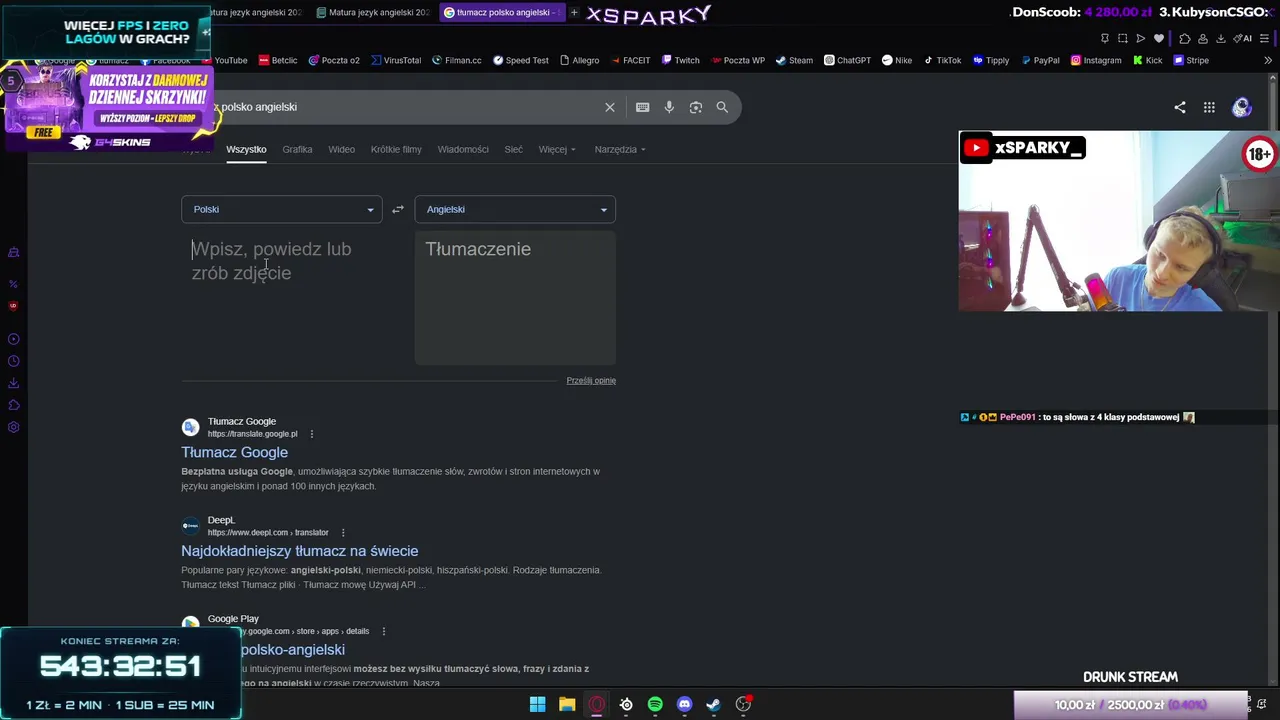Open the Tłumacz Google result link
Screen dimensions: 1280x720
point(234,452)
